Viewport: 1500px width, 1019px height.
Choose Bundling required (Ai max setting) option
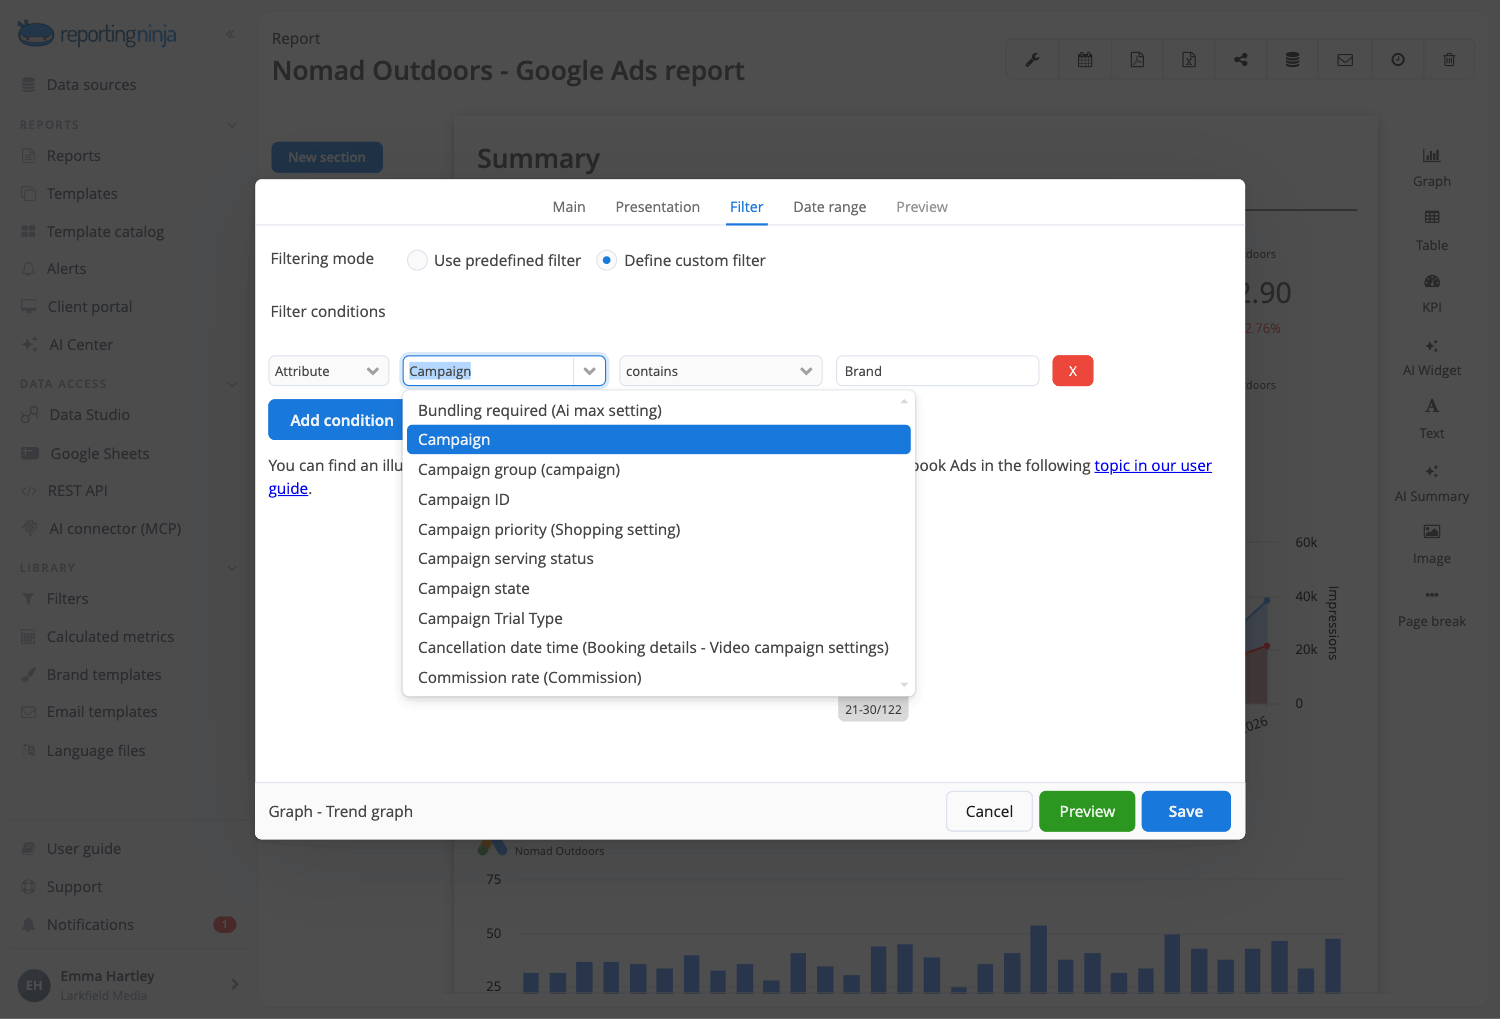pyautogui.click(x=658, y=410)
